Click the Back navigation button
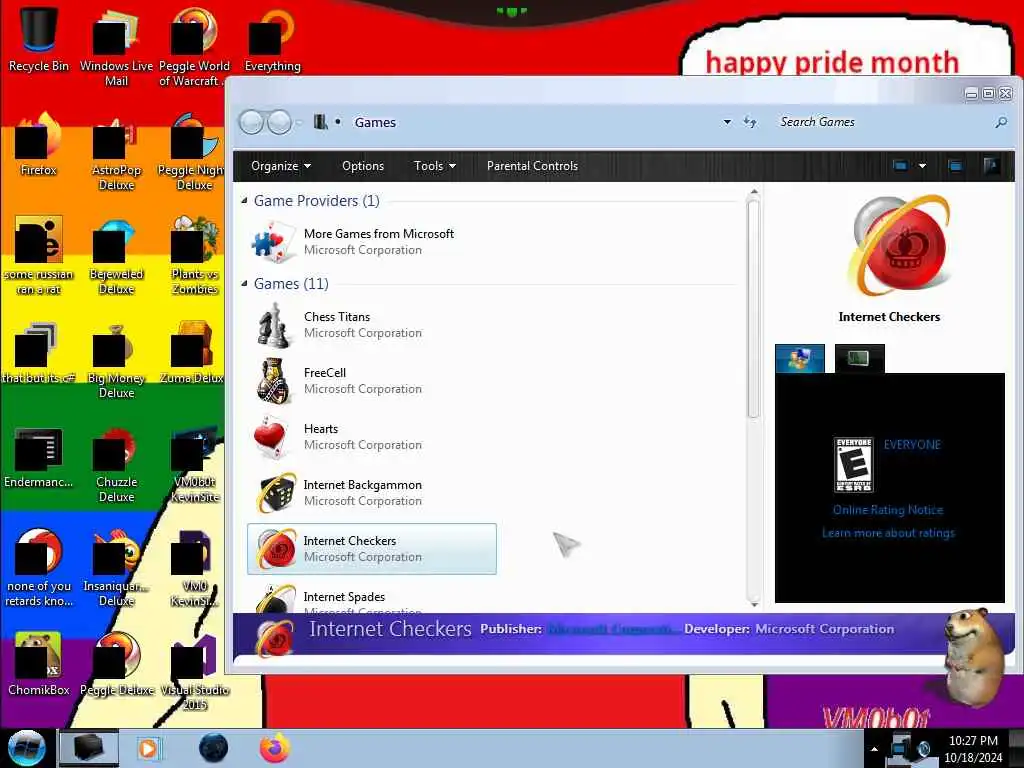The image size is (1024, 768). click(251, 122)
